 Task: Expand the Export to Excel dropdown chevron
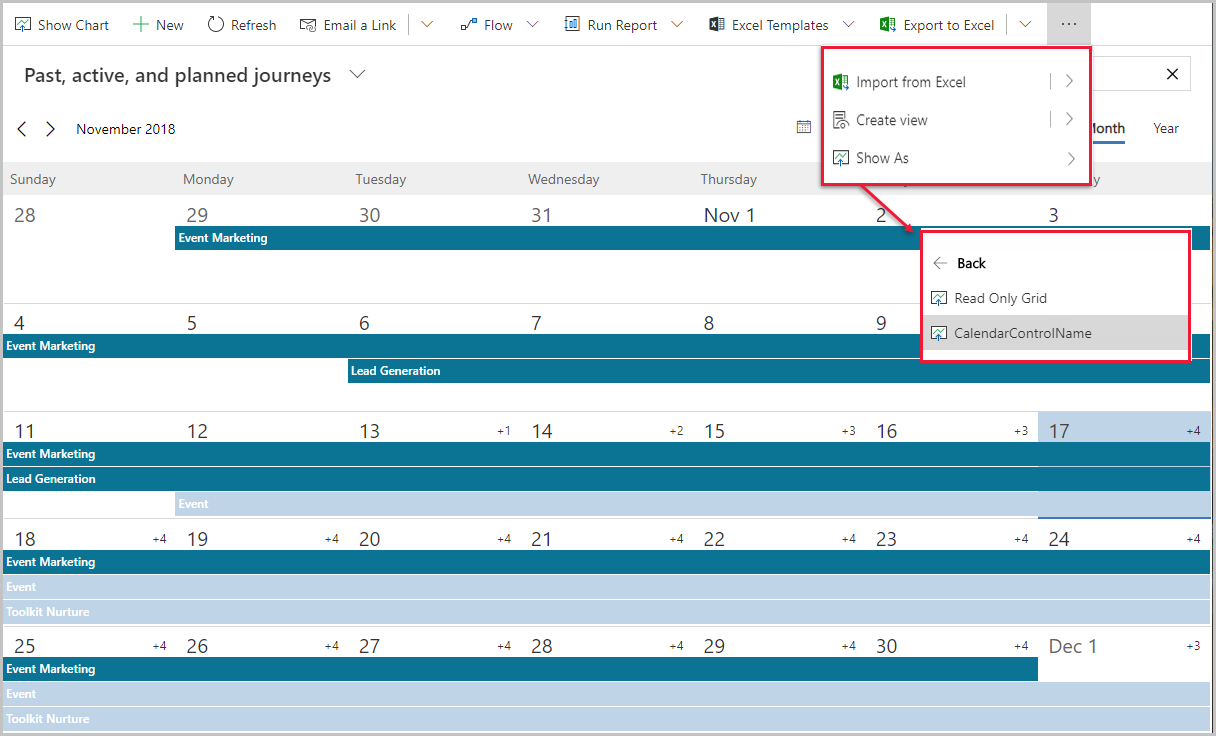point(1025,25)
